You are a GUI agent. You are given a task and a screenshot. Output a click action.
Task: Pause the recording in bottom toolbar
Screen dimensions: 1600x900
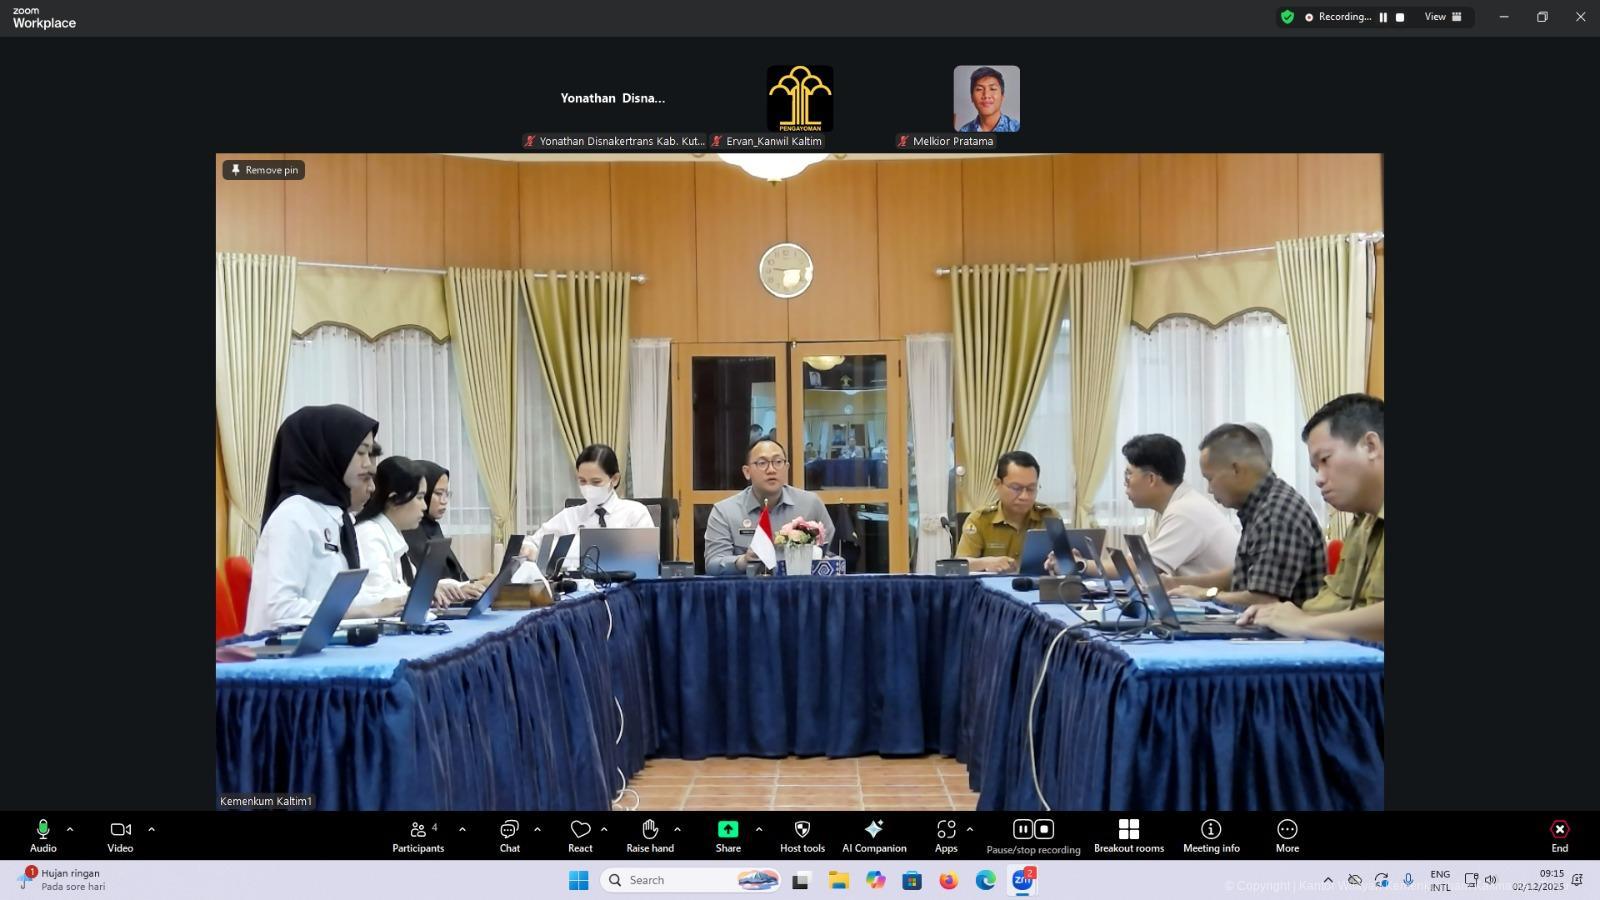click(1022, 829)
